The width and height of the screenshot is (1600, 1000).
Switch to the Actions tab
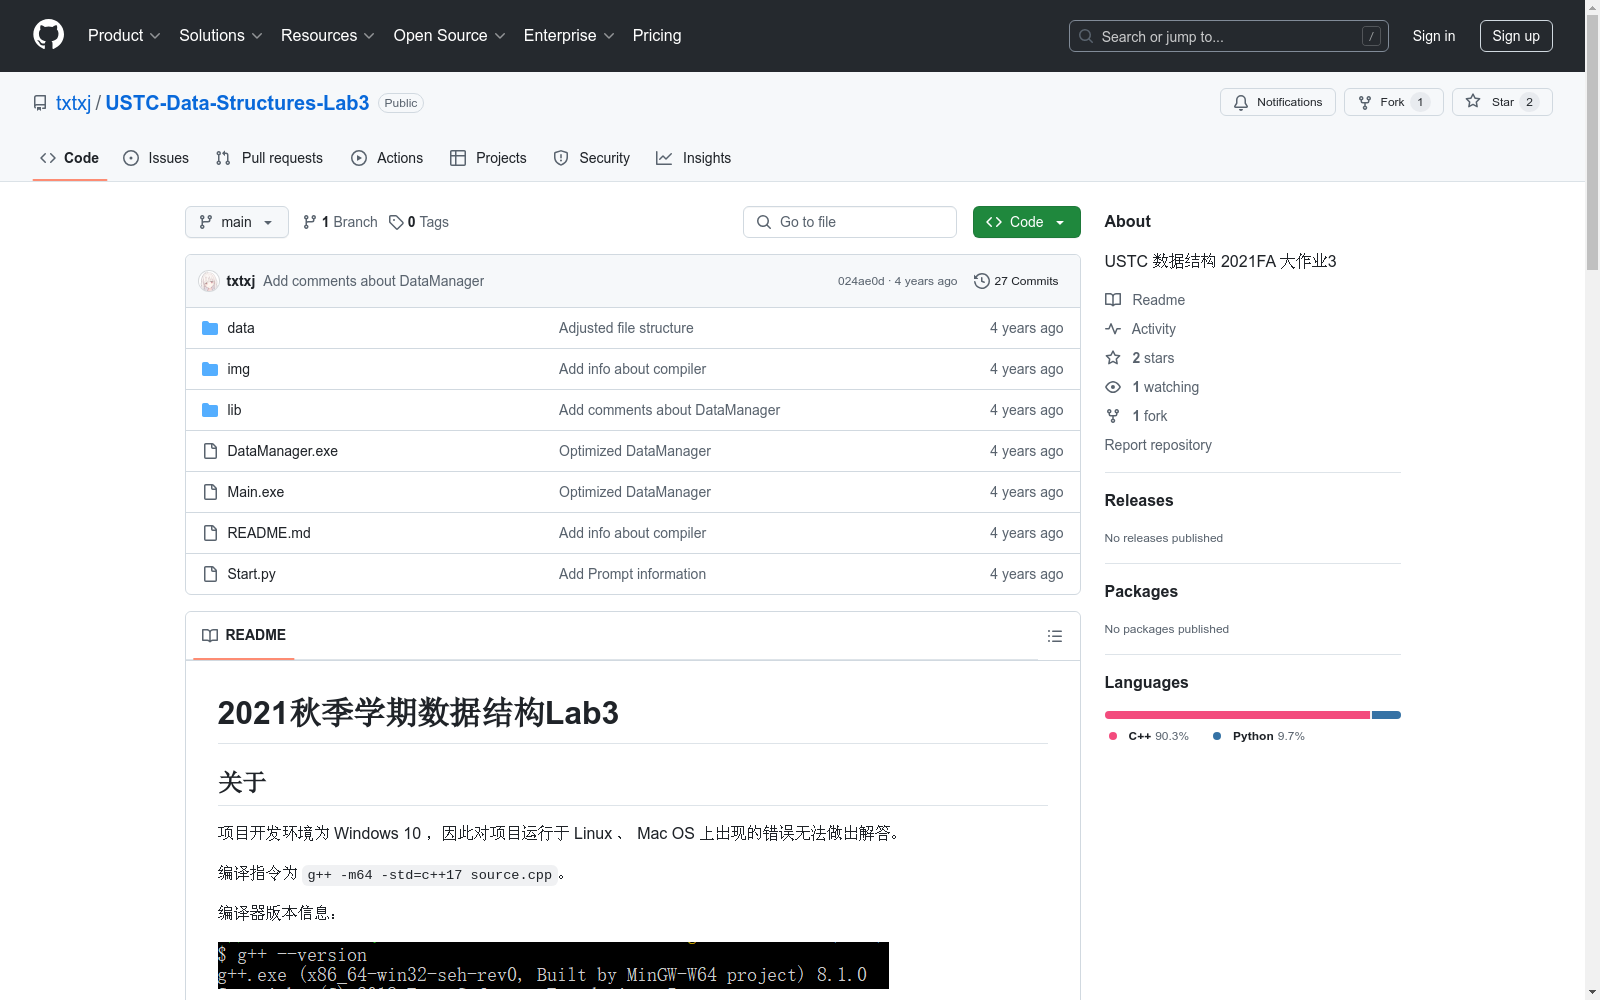(387, 158)
